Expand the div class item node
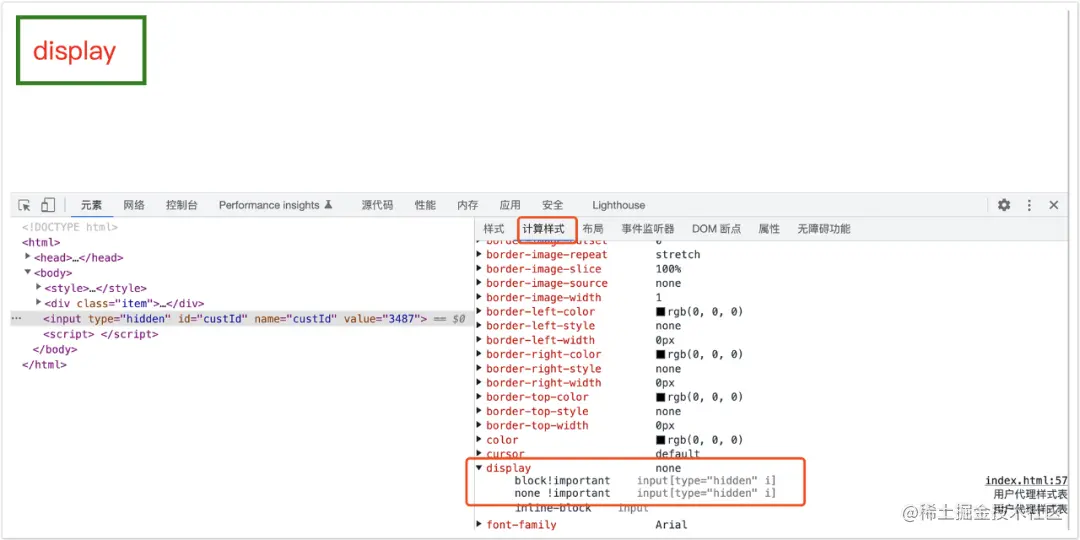Viewport: 1080px width, 540px height. coord(39,302)
